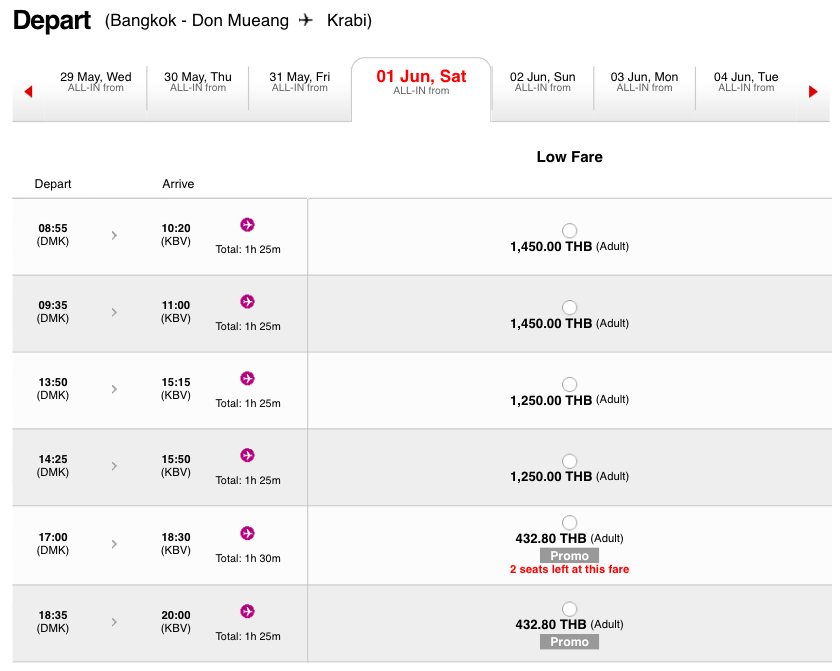The image size is (840, 671).
Task: Click the airline icon for 09:35 flight
Action: pos(247,301)
